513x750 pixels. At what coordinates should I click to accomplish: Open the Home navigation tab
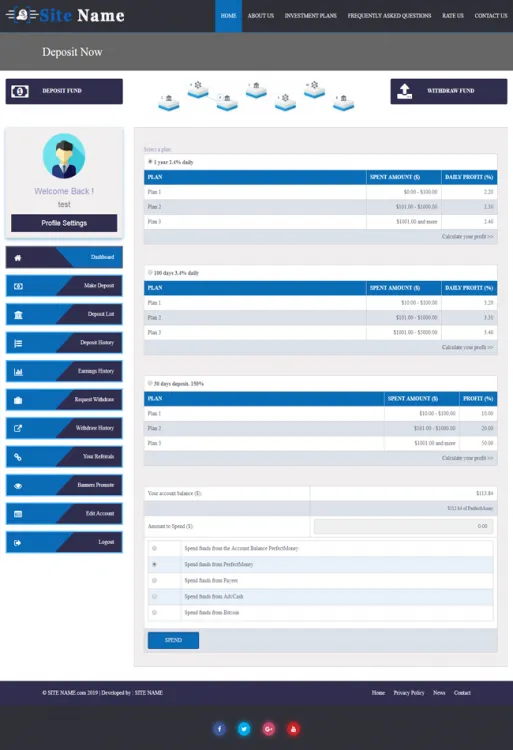(229, 16)
